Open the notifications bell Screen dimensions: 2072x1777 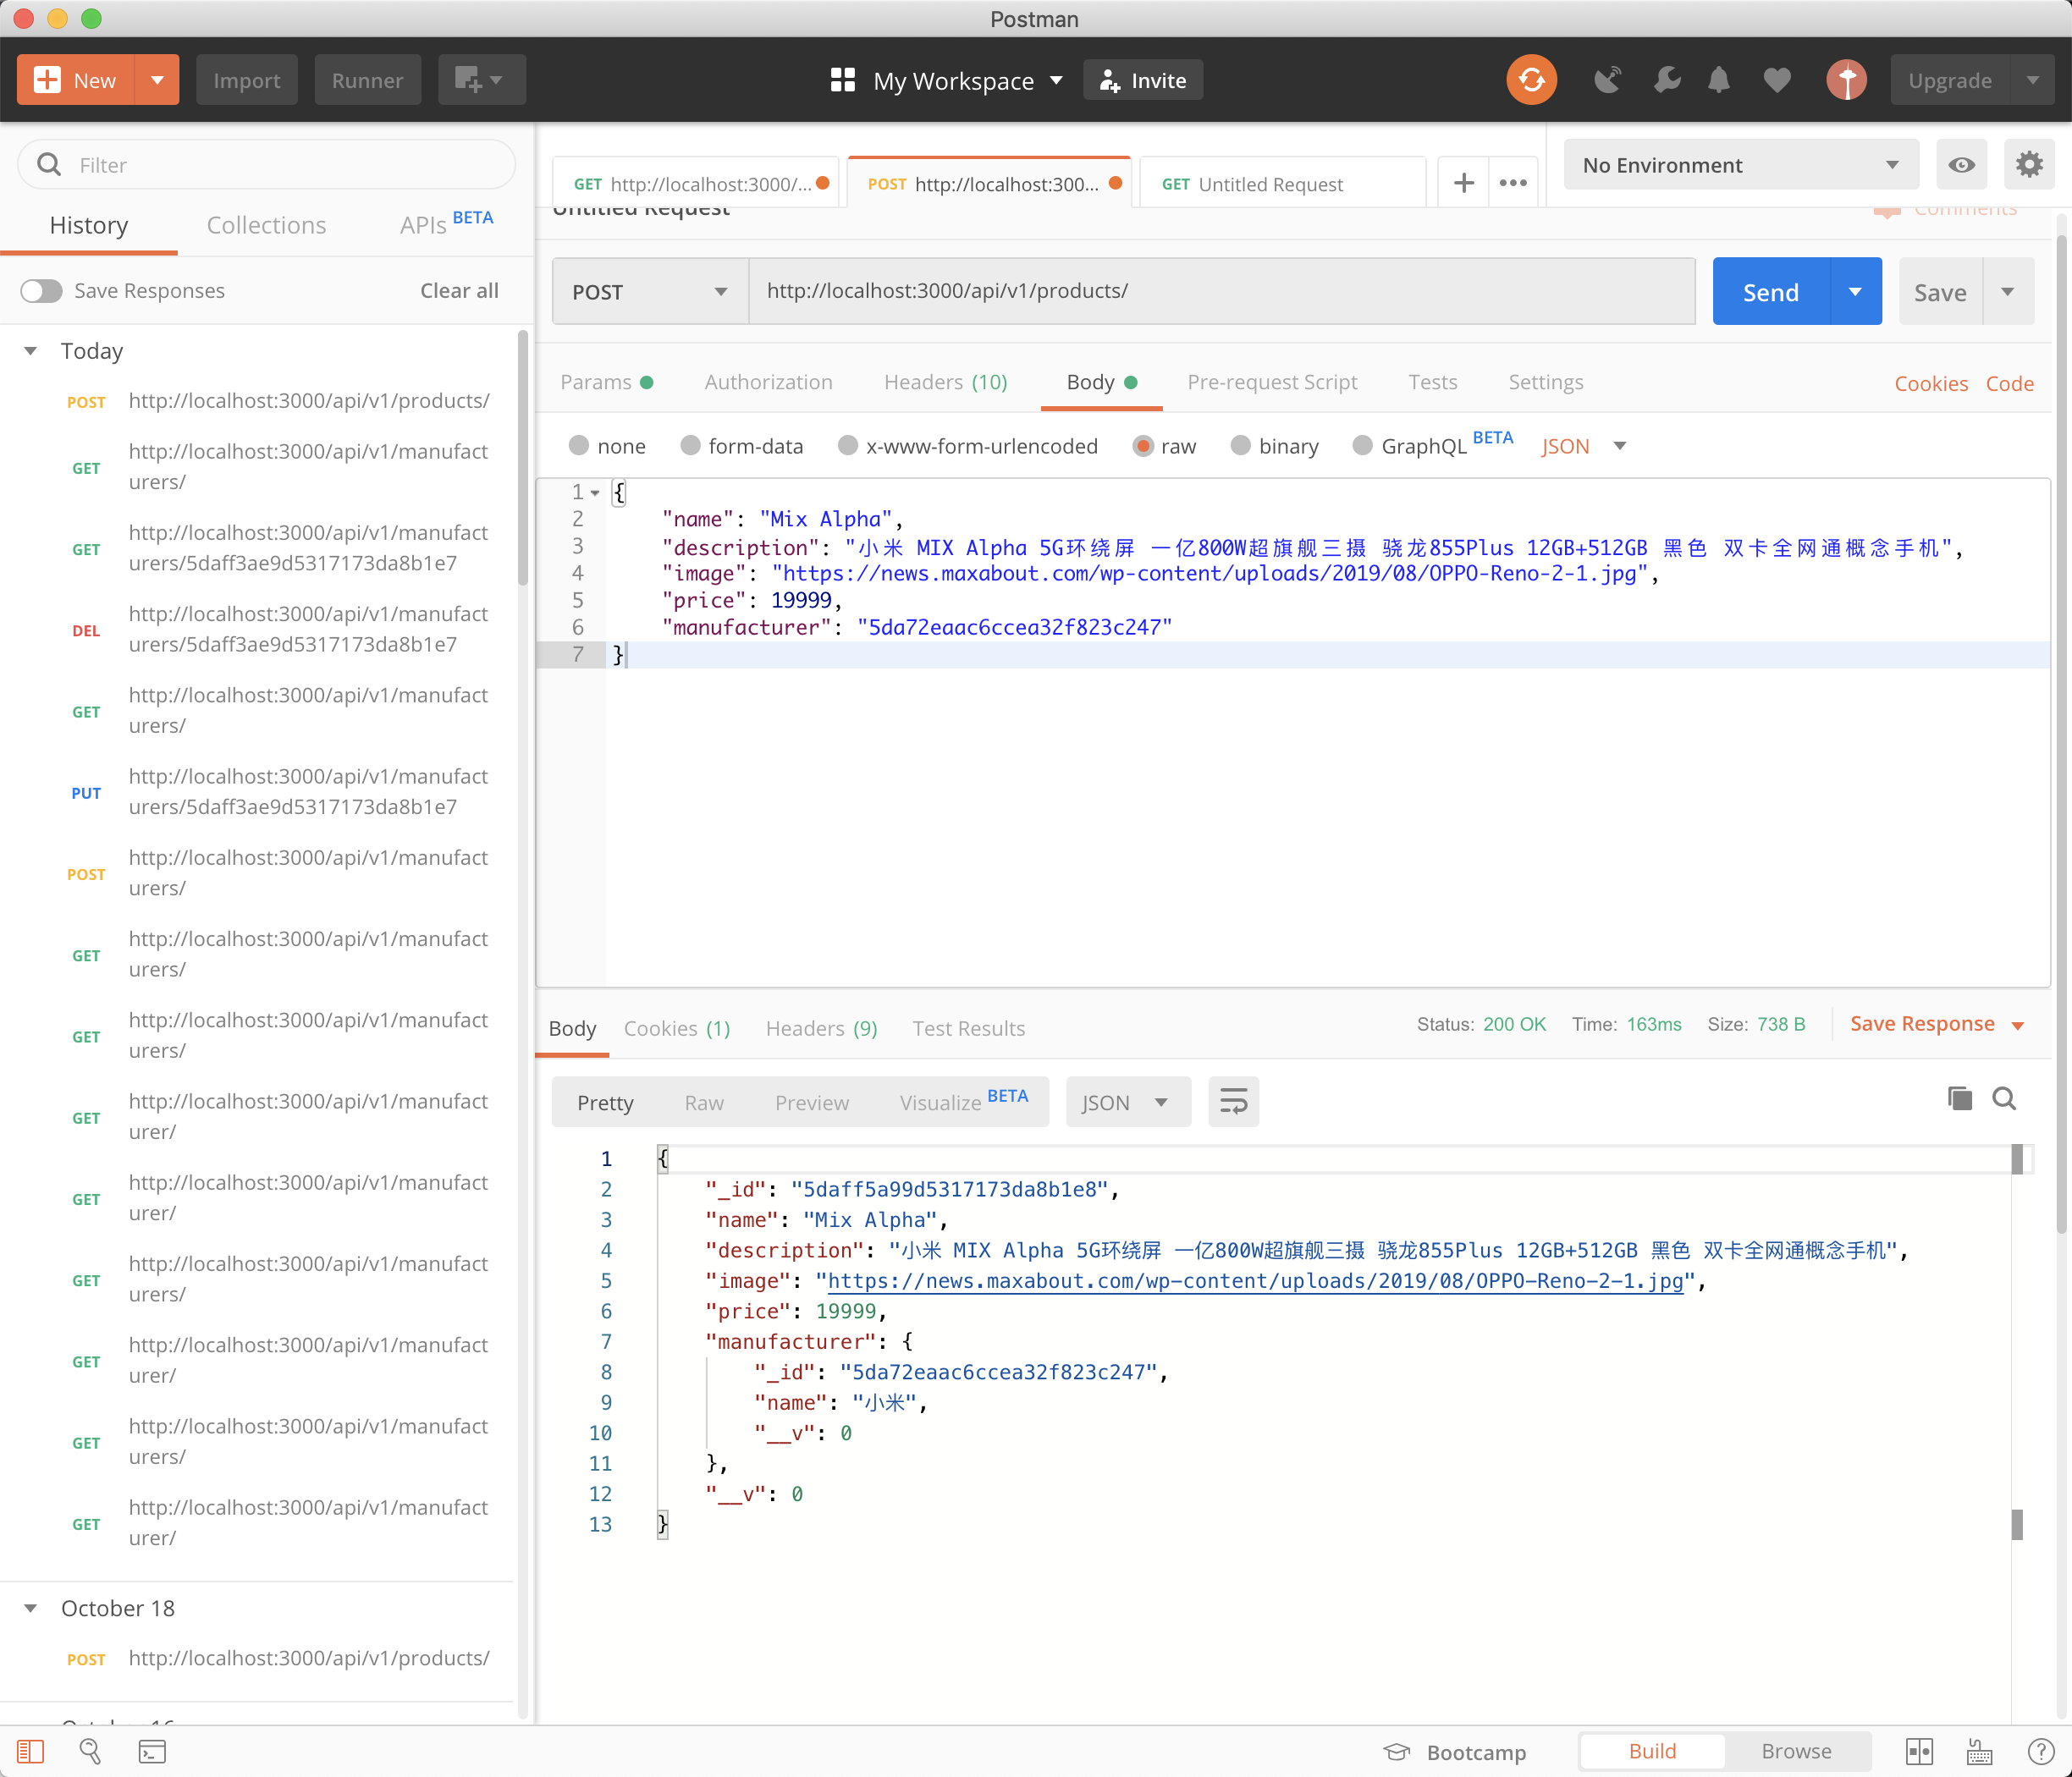point(1718,80)
